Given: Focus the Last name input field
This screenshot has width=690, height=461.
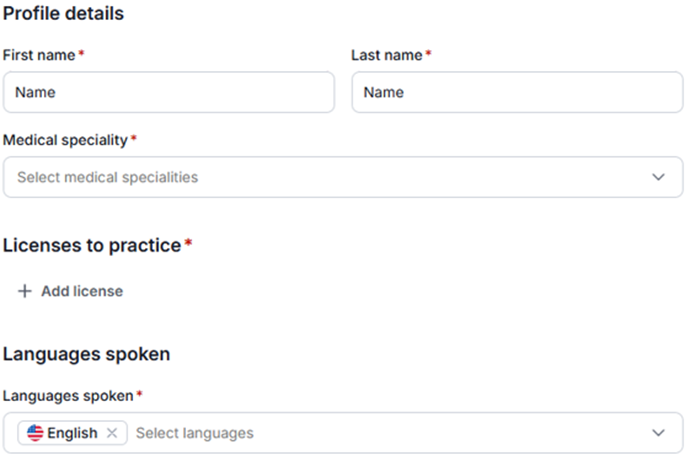Looking at the screenshot, I should [x=517, y=92].
